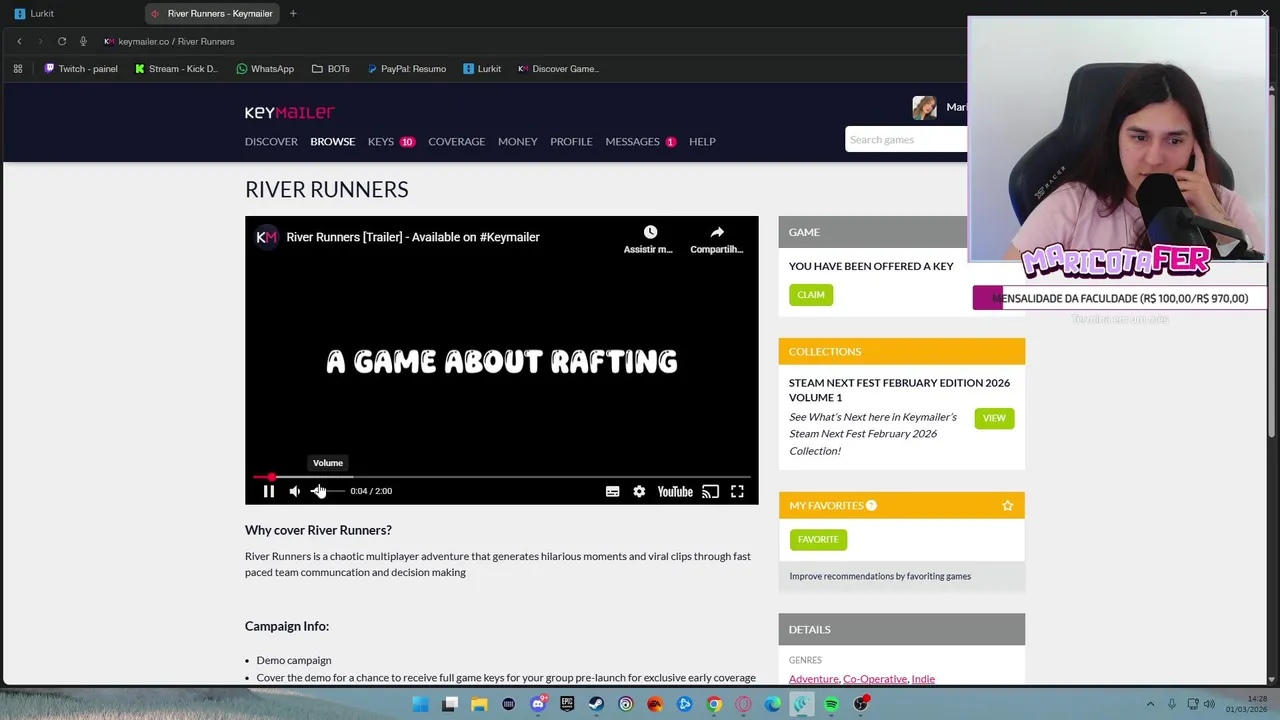Open the Co-Operative genre link

pyautogui.click(x=875, y=679)
